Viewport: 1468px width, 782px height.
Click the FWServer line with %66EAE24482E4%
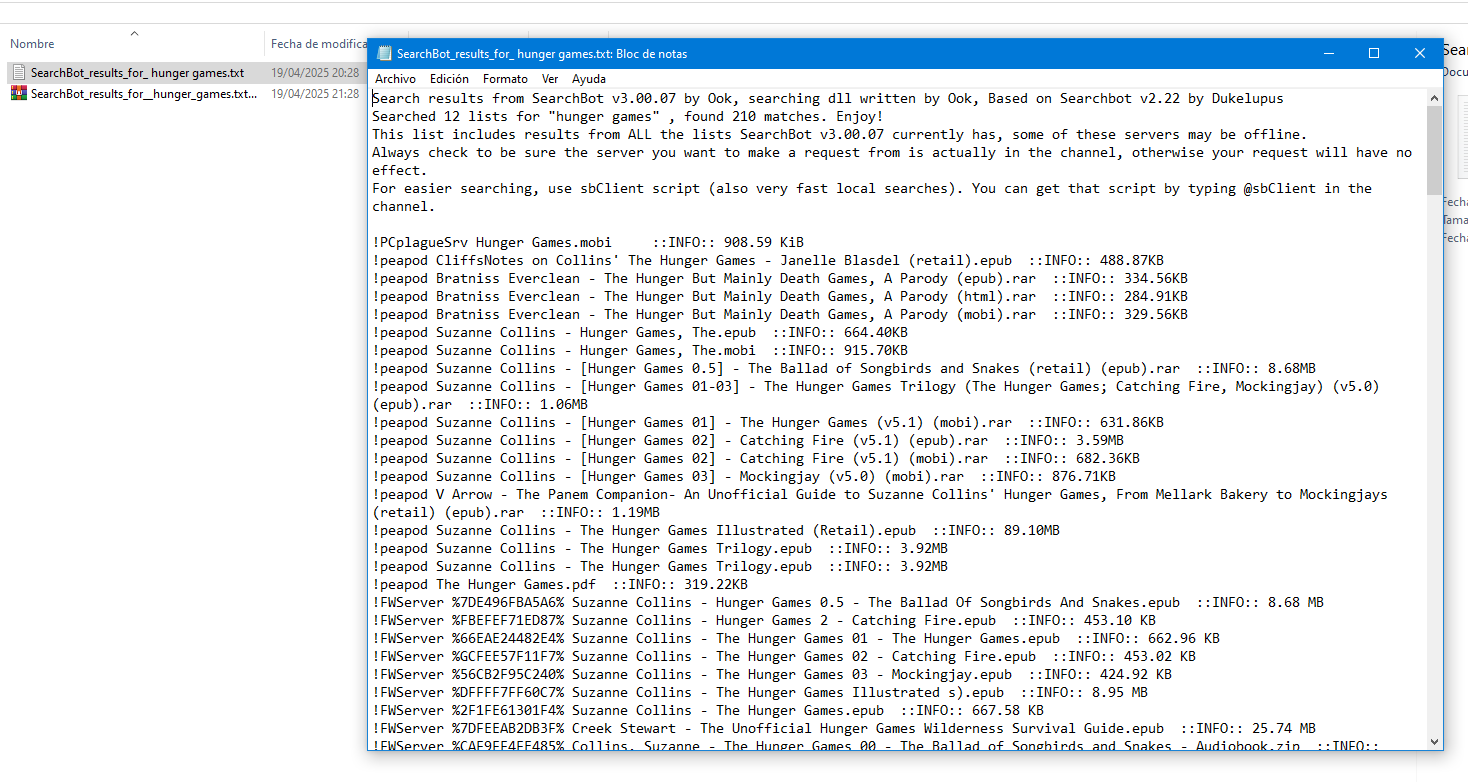796,638
